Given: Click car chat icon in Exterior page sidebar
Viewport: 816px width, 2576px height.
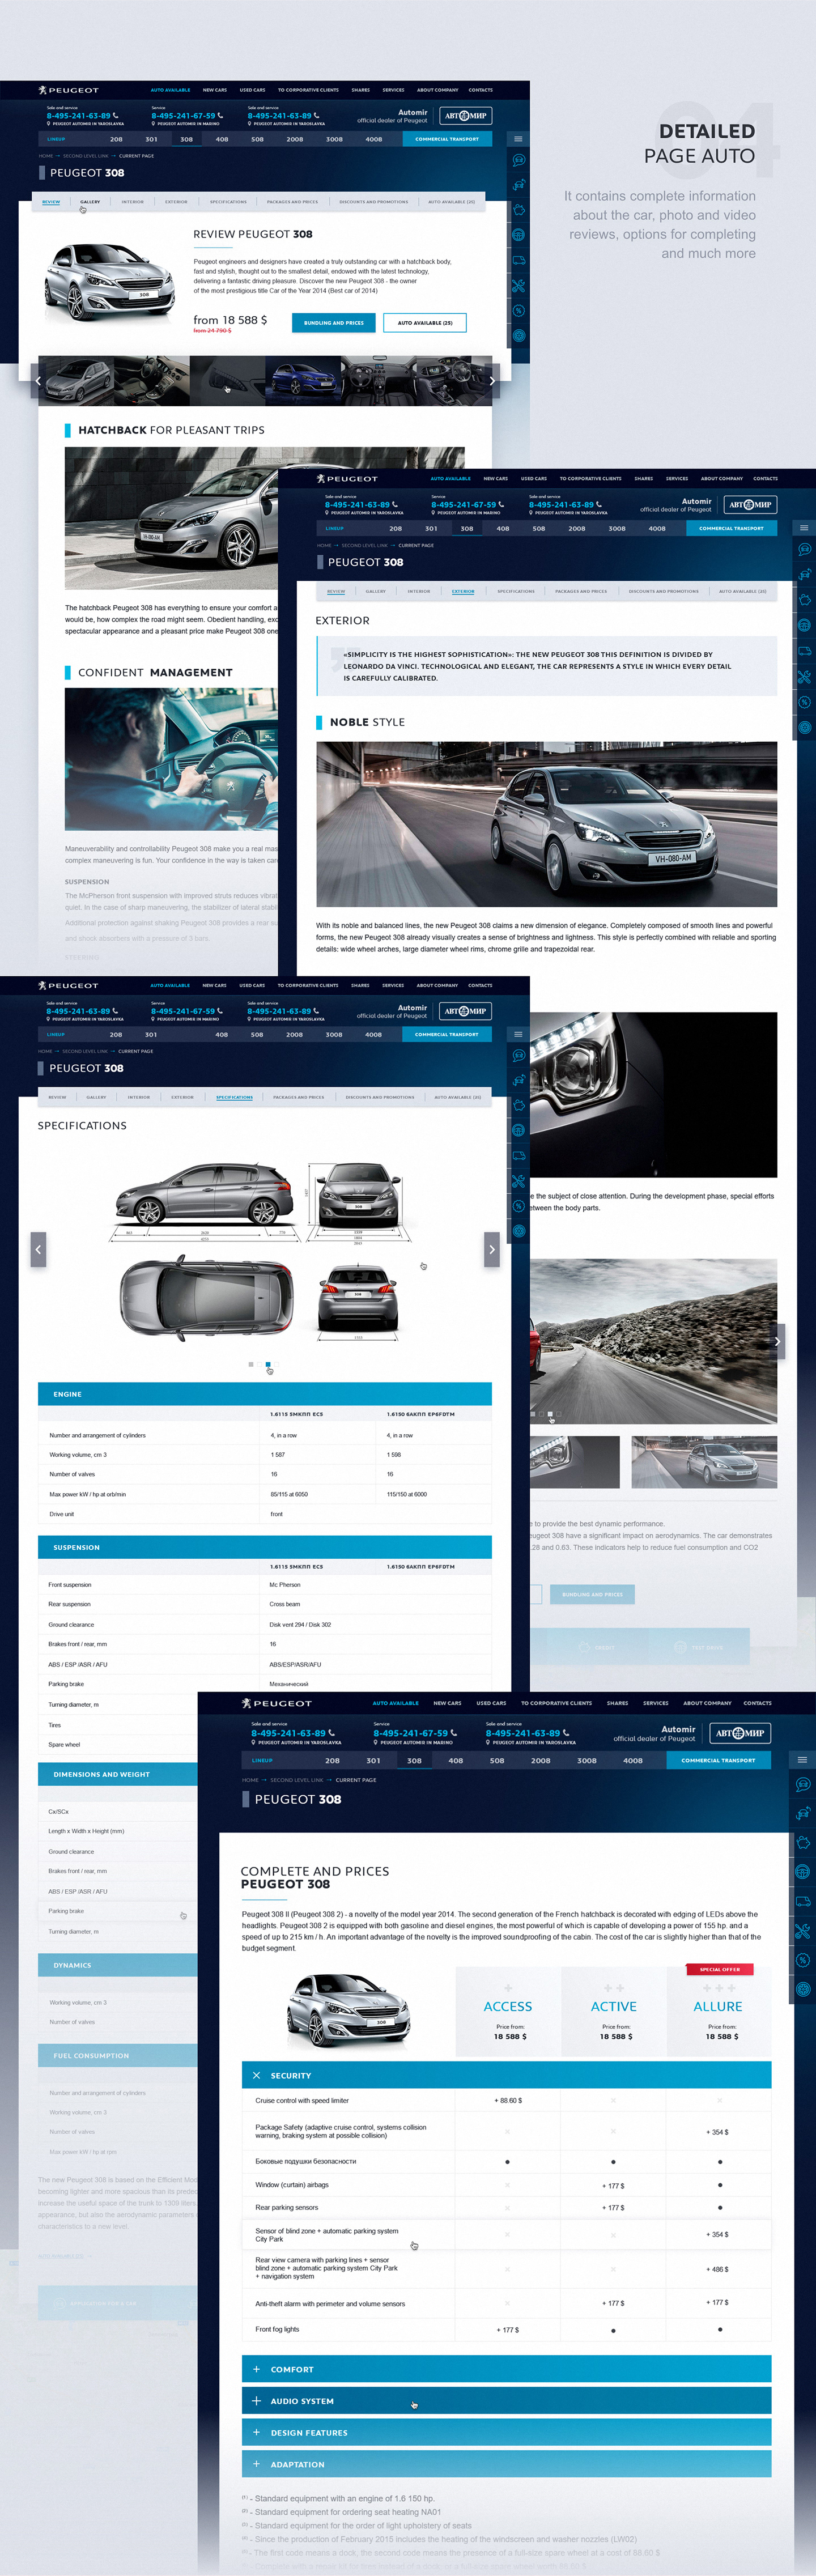Looking at the screenshot, I should pos(804,549).
